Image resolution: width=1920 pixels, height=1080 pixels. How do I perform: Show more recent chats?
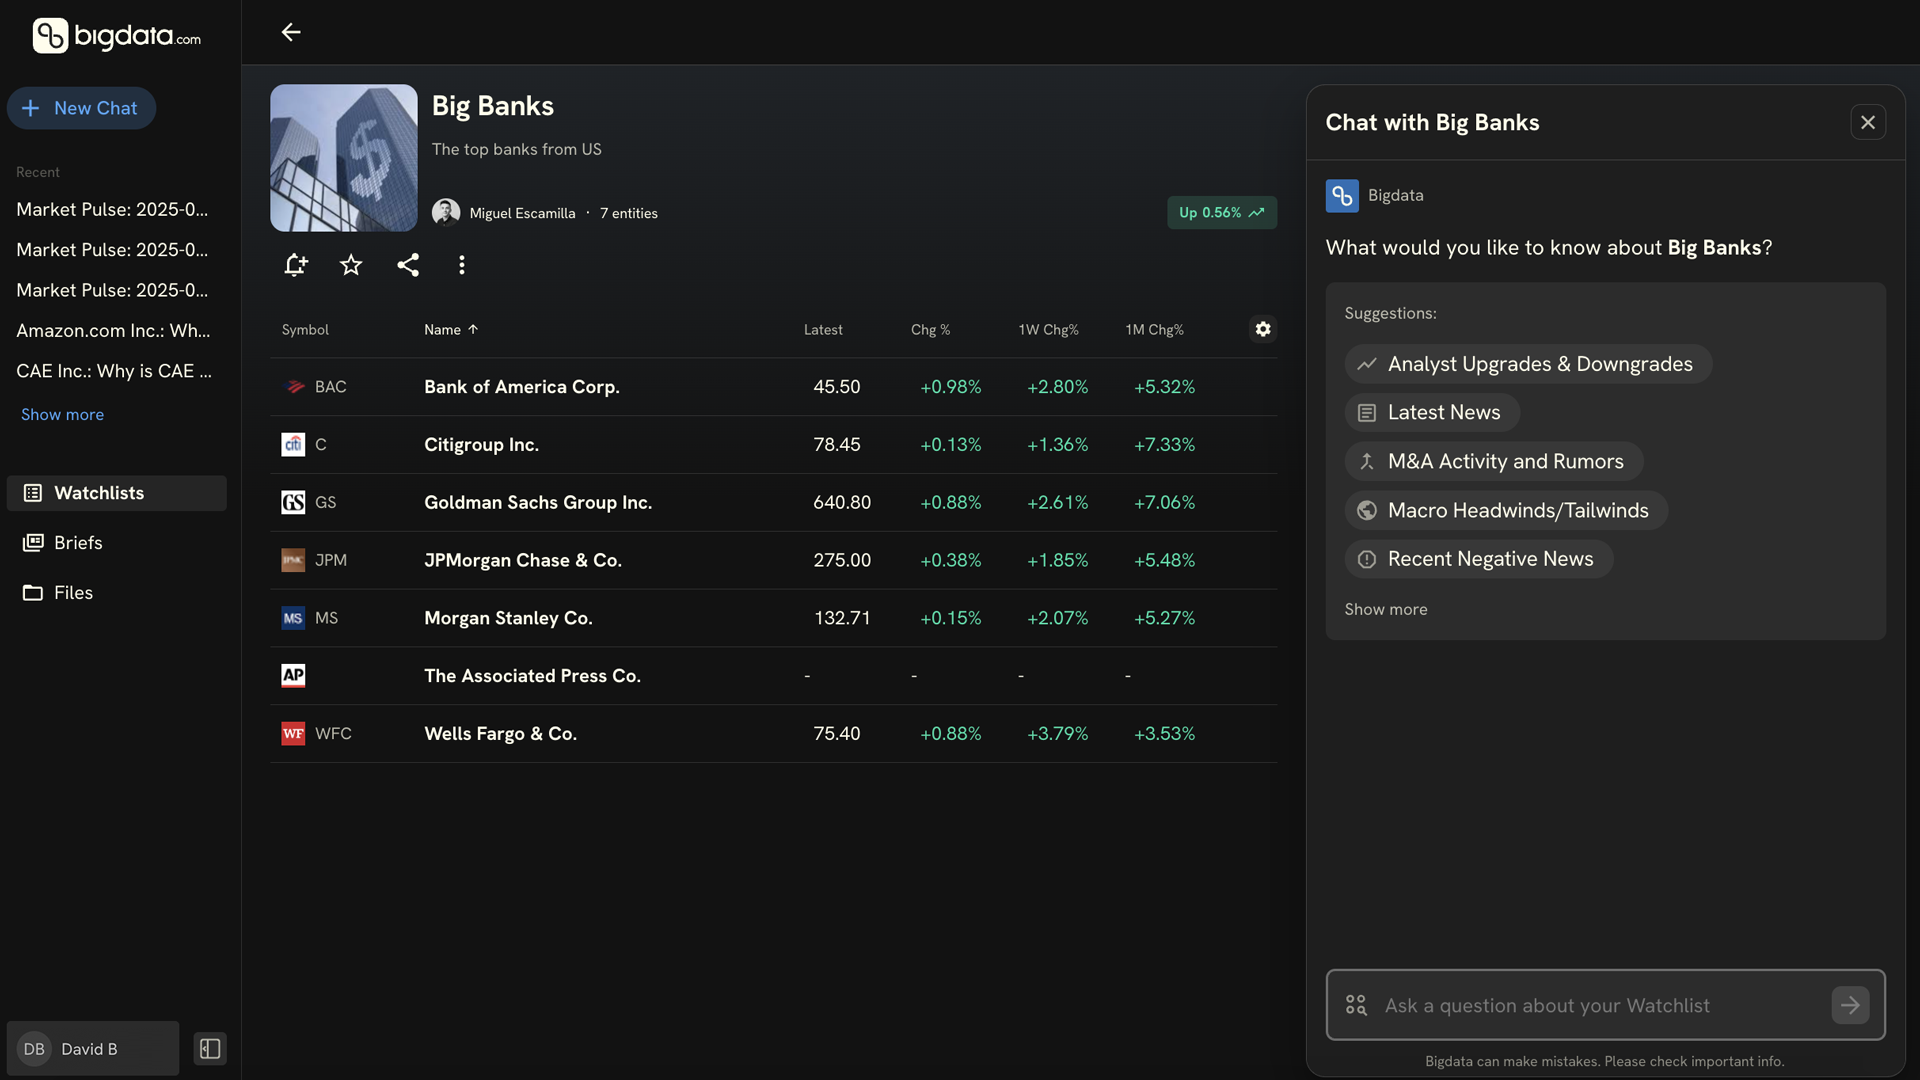click(x=62, y=415)
